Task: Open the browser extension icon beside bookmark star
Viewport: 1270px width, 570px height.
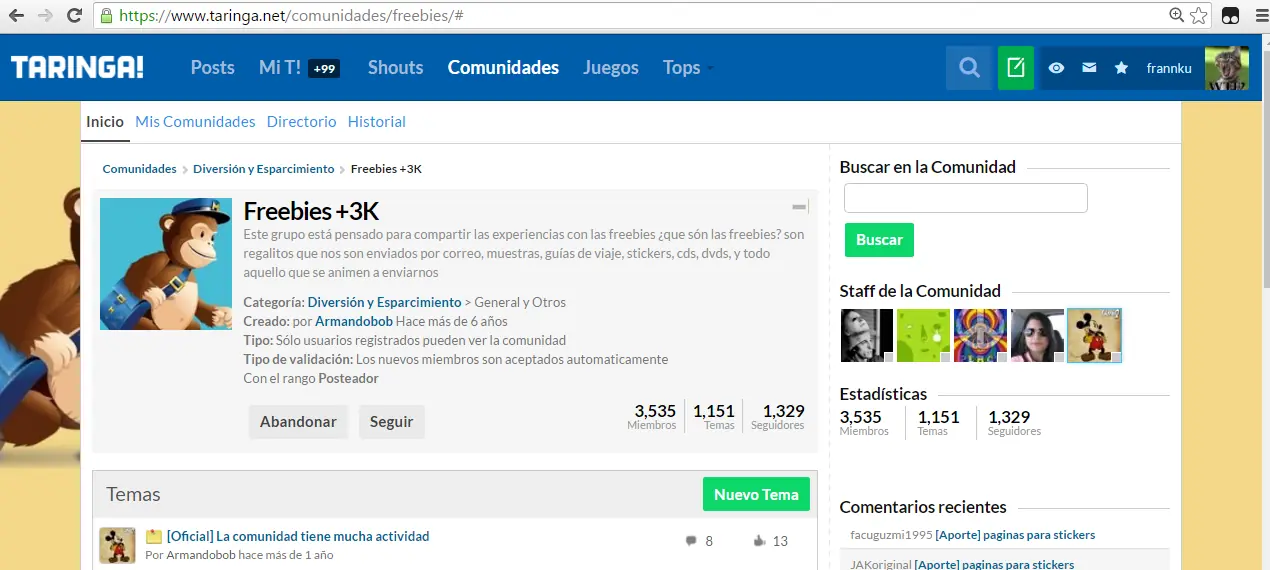Action: pos(1230,16)
